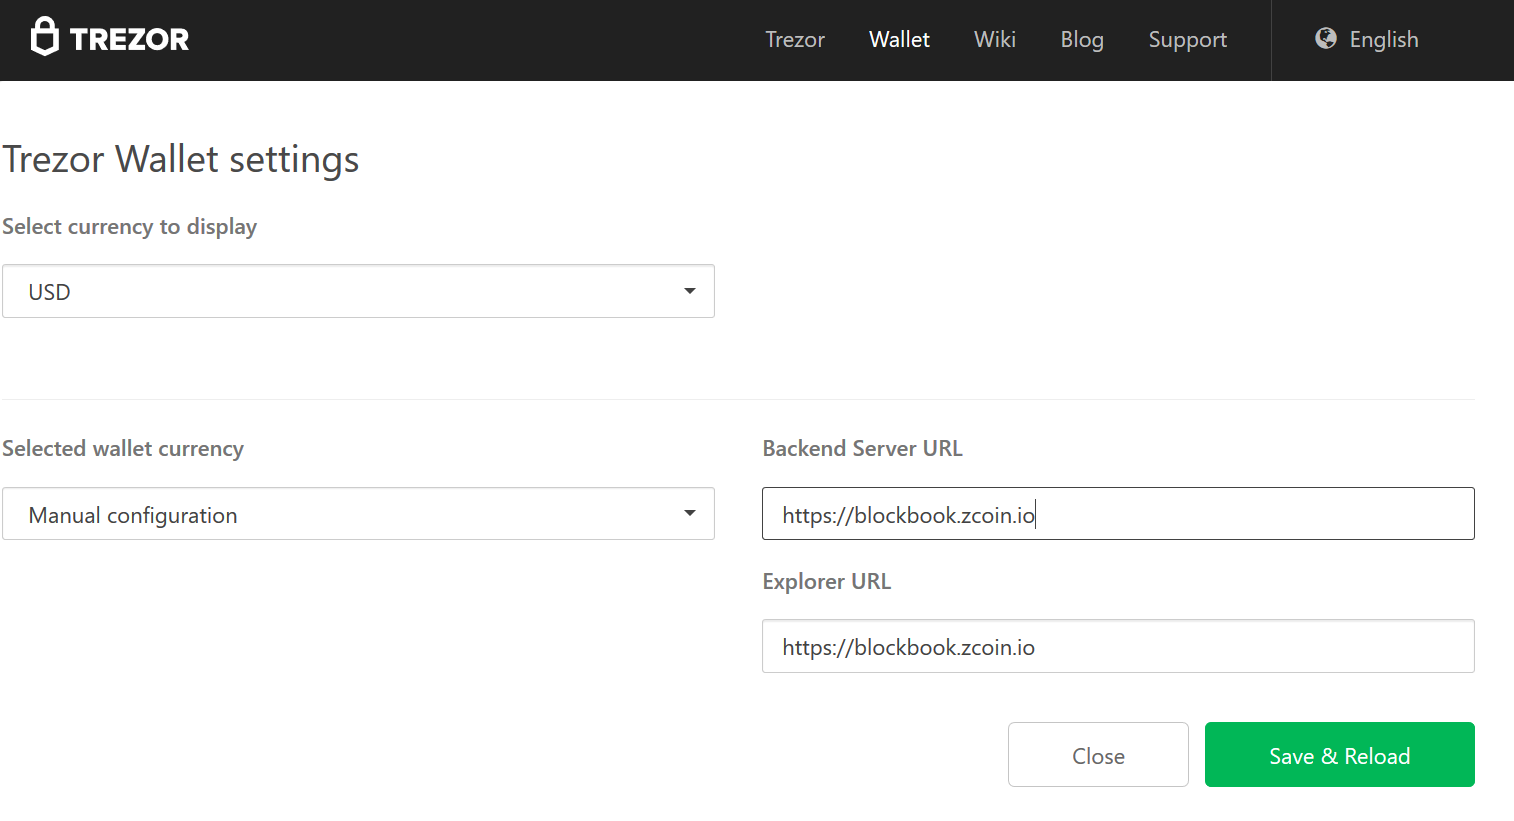Click the Trezor Wallet settings heading
Viewport: 1514px width, 821px height.
(x=181, y=160)
